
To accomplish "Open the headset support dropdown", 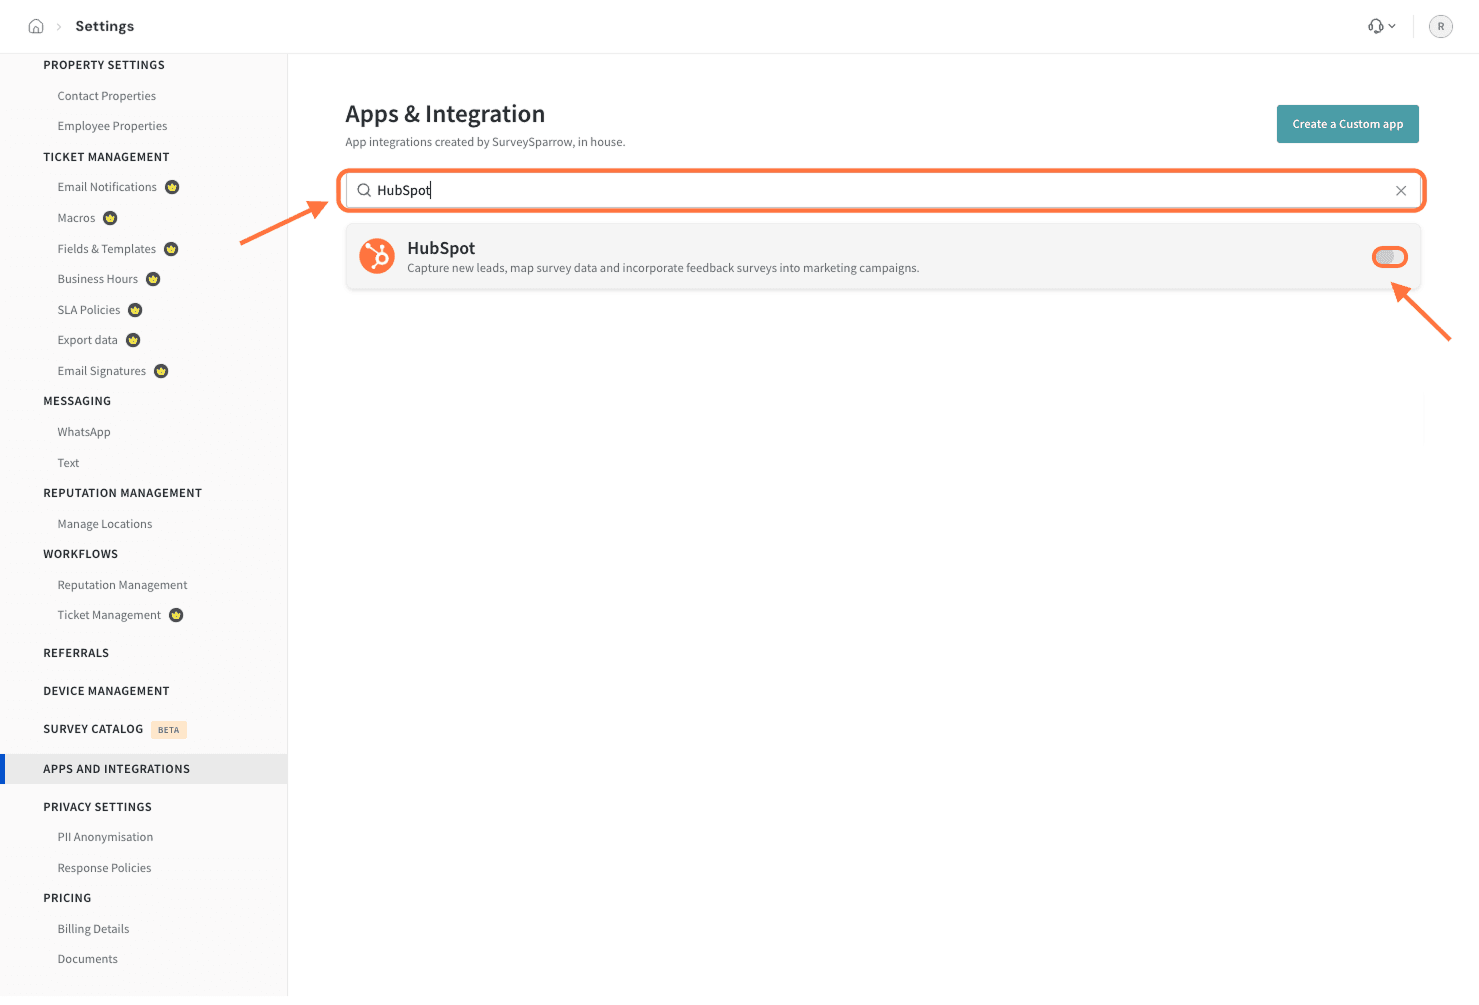I will [x=1381, y=27].
